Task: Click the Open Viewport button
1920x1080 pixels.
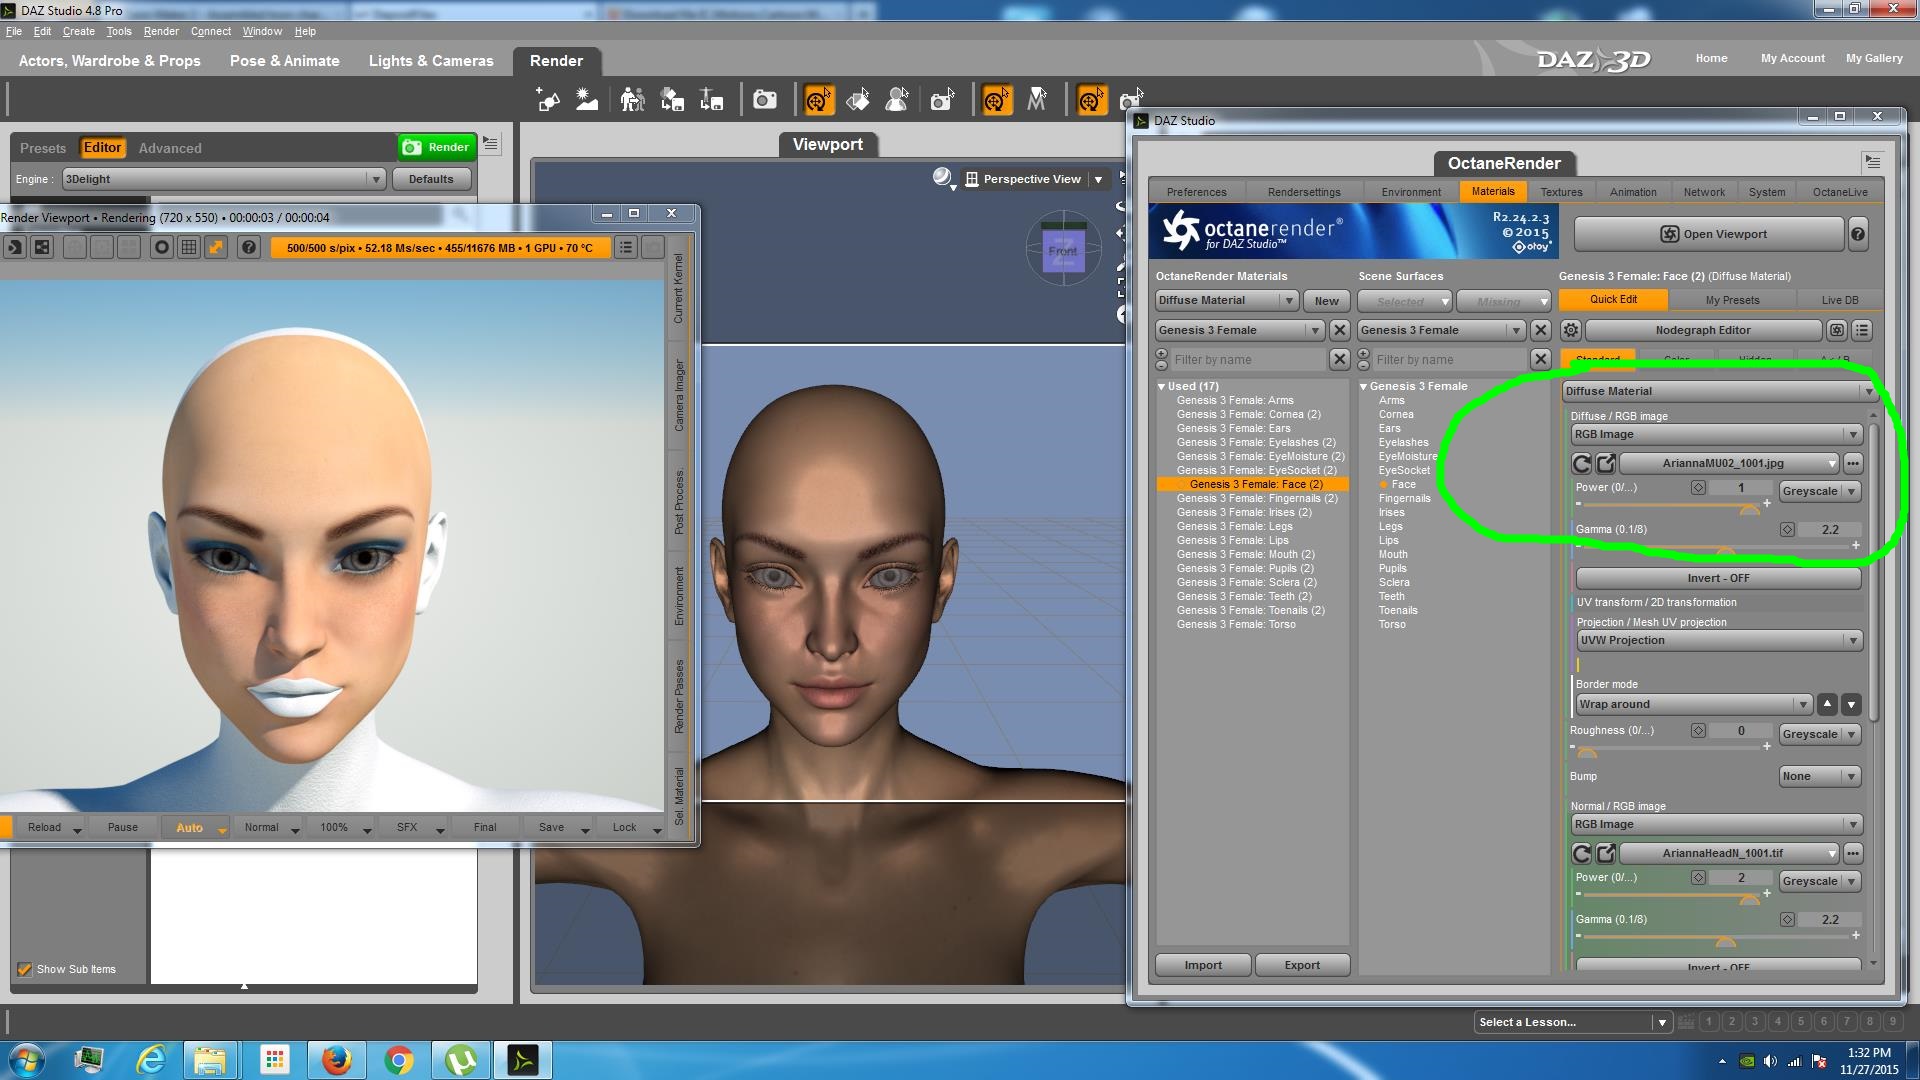Action: pos(1709,234)
